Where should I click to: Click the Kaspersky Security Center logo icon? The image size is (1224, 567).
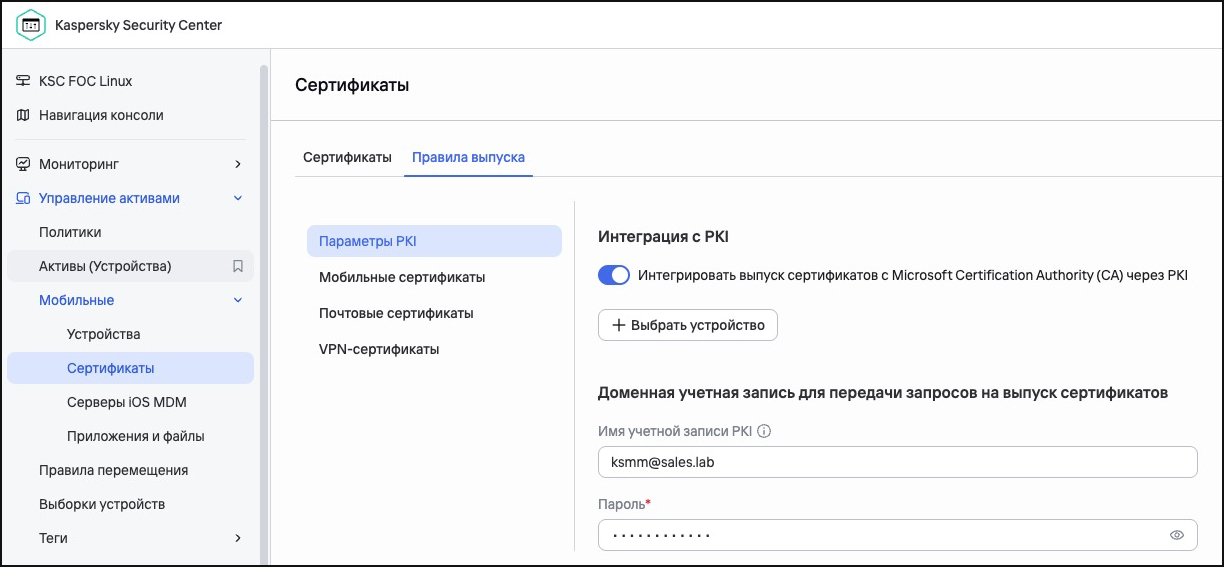[x=31, y=25]
